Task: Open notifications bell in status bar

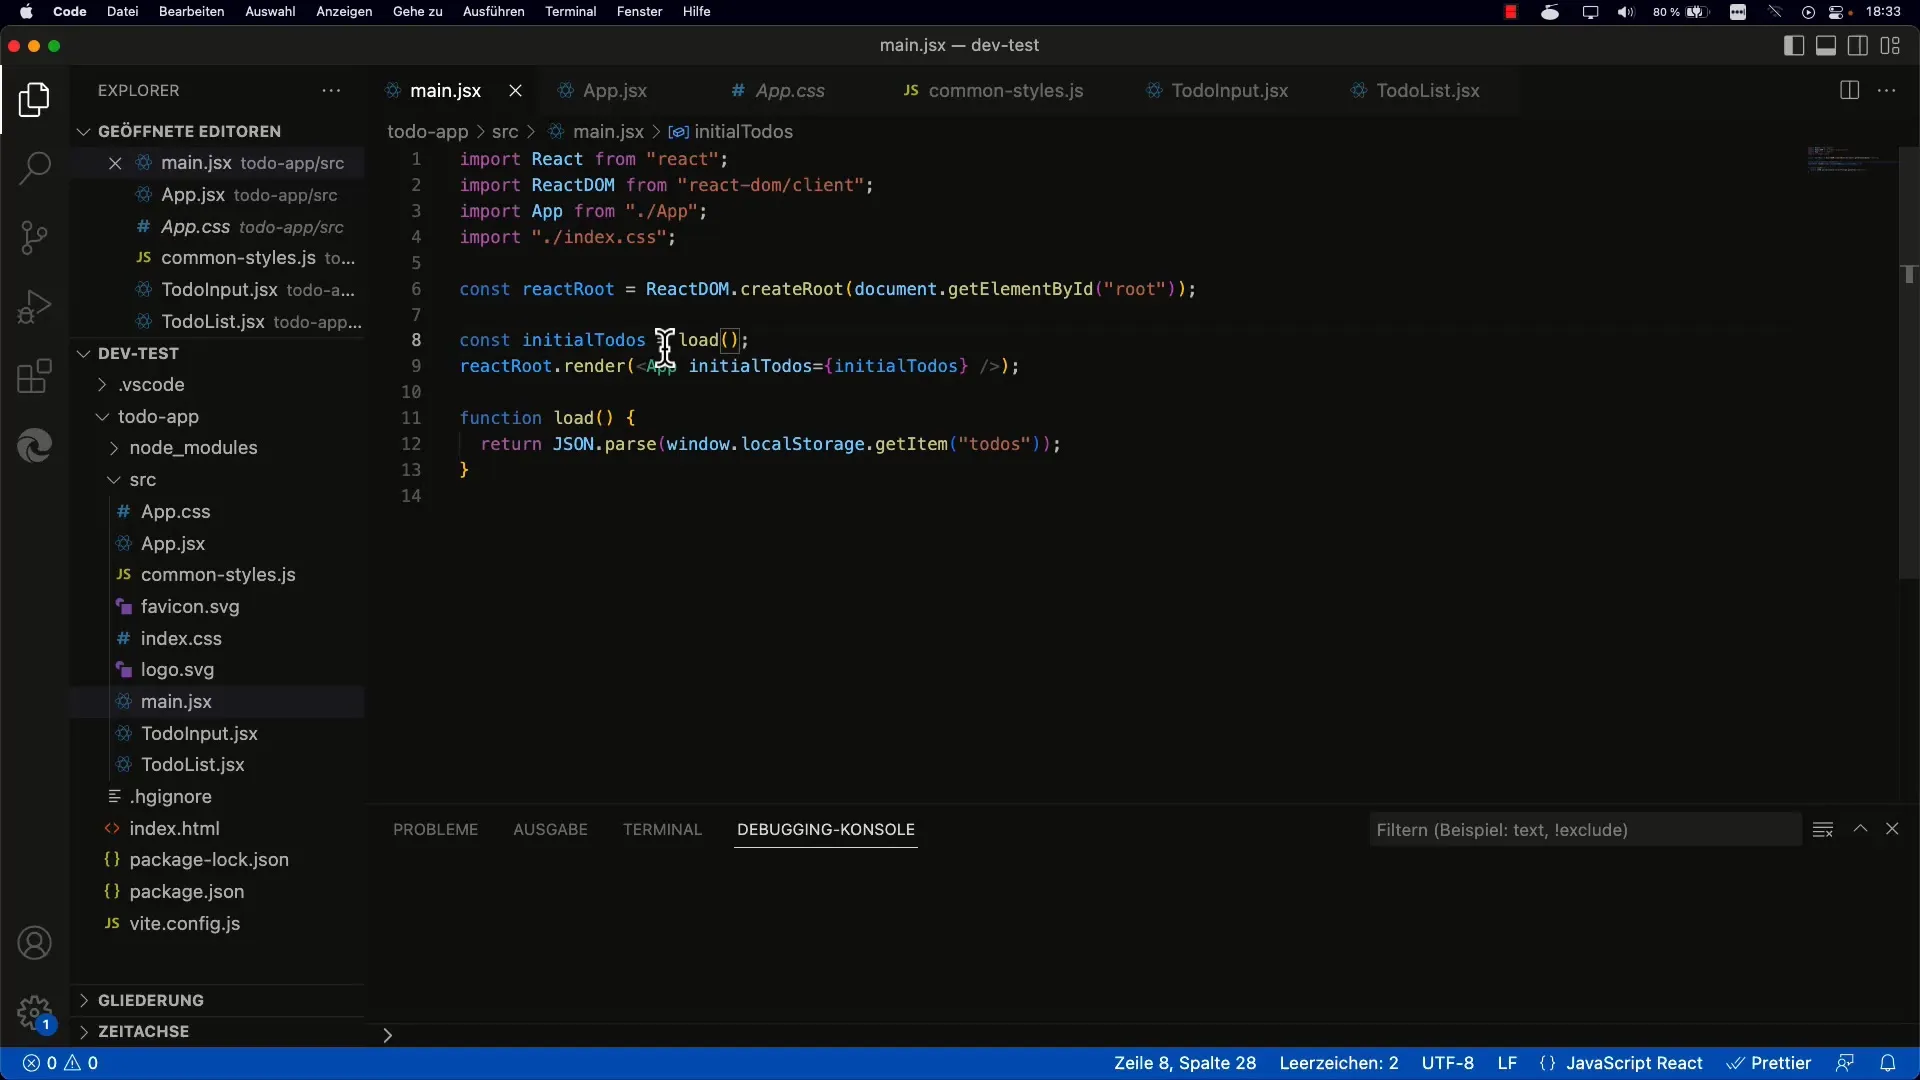Action: coord(1888,1063)
